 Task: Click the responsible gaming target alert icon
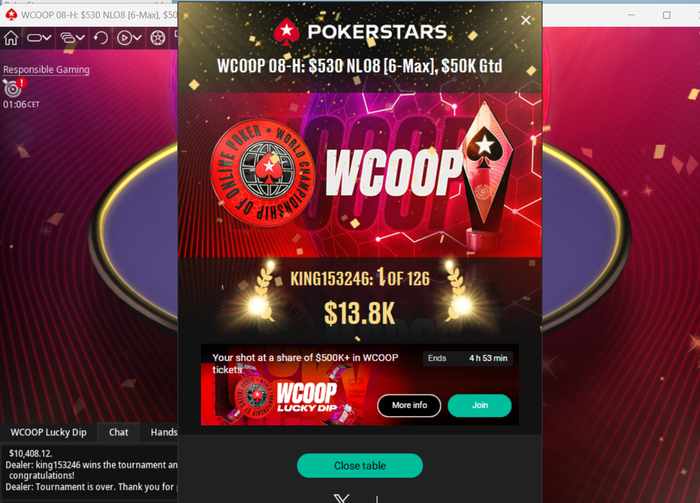pyautogui.click(x=14, y=87)
